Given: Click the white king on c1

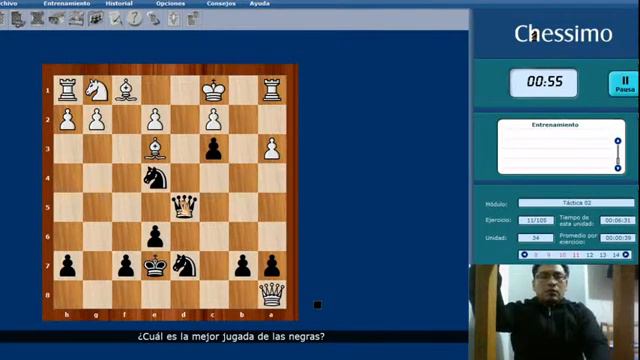Looking at the screenshot, I should (213, 90).
